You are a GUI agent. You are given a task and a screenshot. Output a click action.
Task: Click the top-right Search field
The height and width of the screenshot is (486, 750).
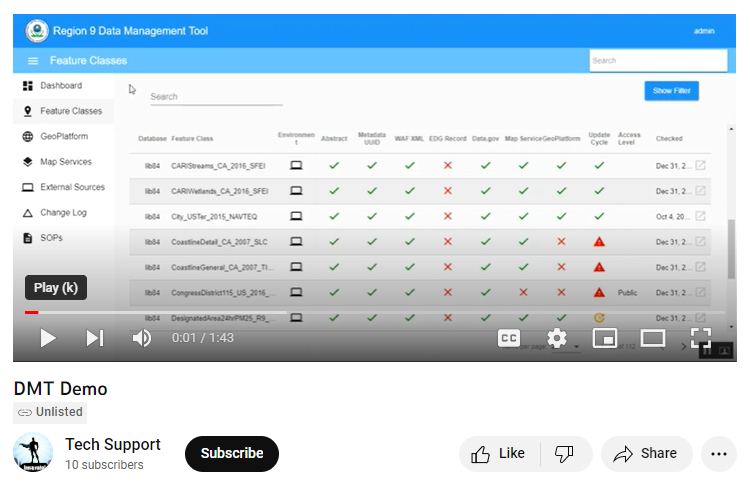[x=658, y=61]
